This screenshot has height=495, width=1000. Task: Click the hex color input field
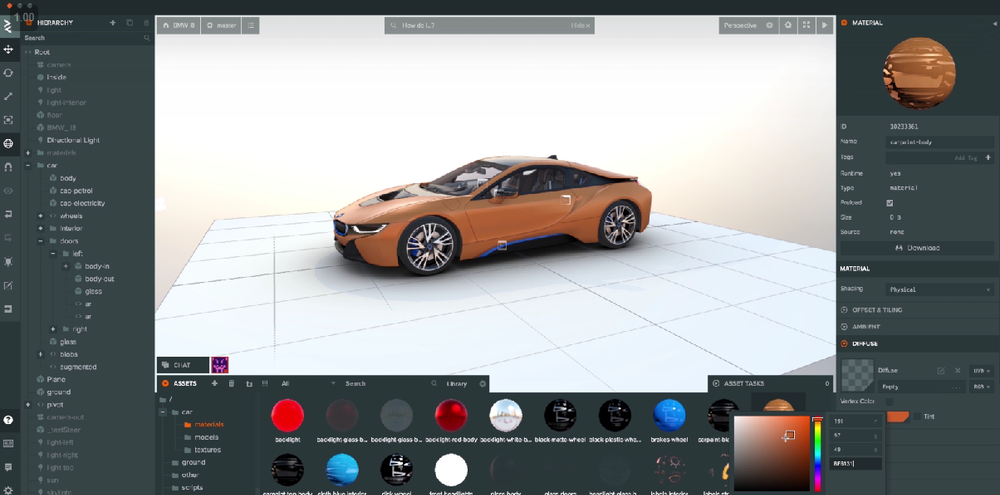pyautogui.click(x=855, y=464)
